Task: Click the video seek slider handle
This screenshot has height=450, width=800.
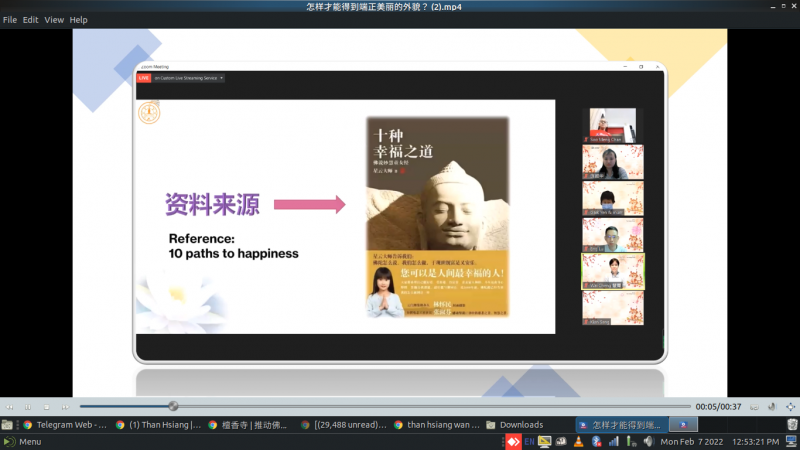Action: (173, 406)
